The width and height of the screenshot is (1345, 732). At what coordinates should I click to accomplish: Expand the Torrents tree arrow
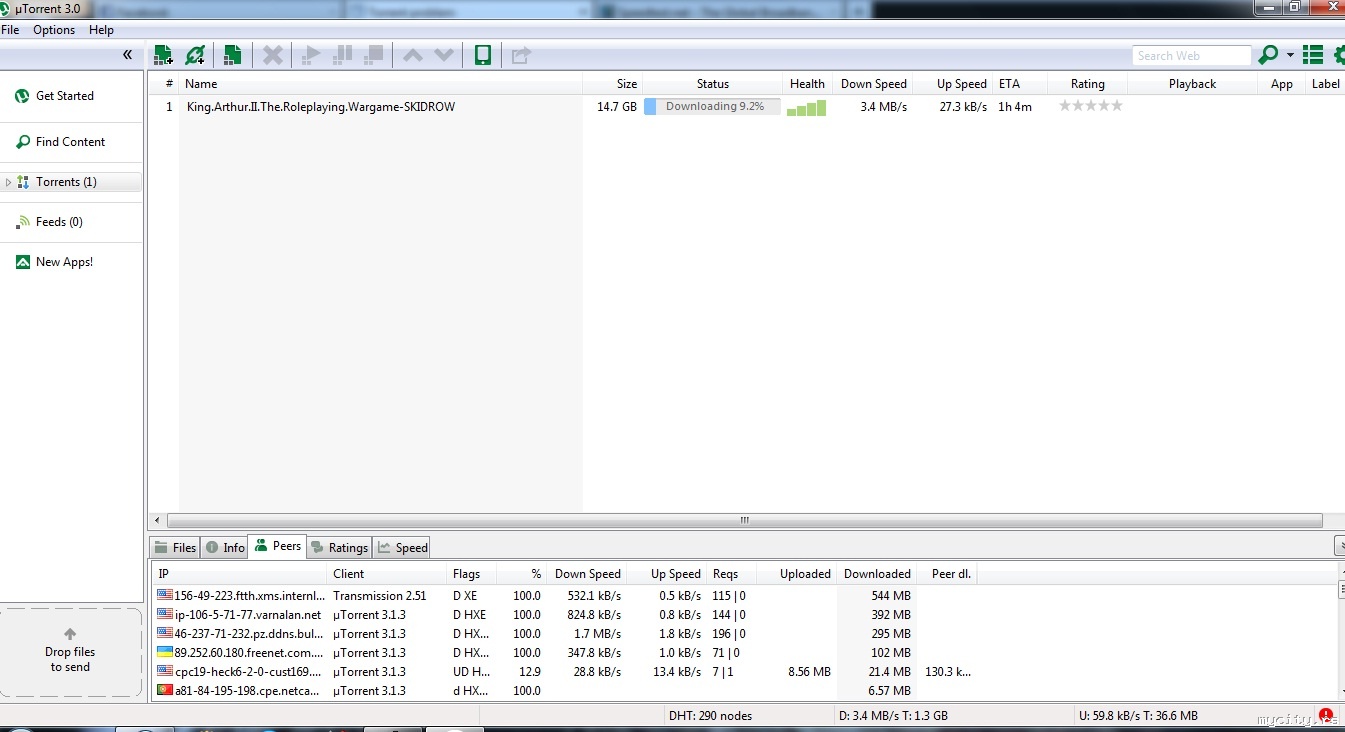point(9,182)
